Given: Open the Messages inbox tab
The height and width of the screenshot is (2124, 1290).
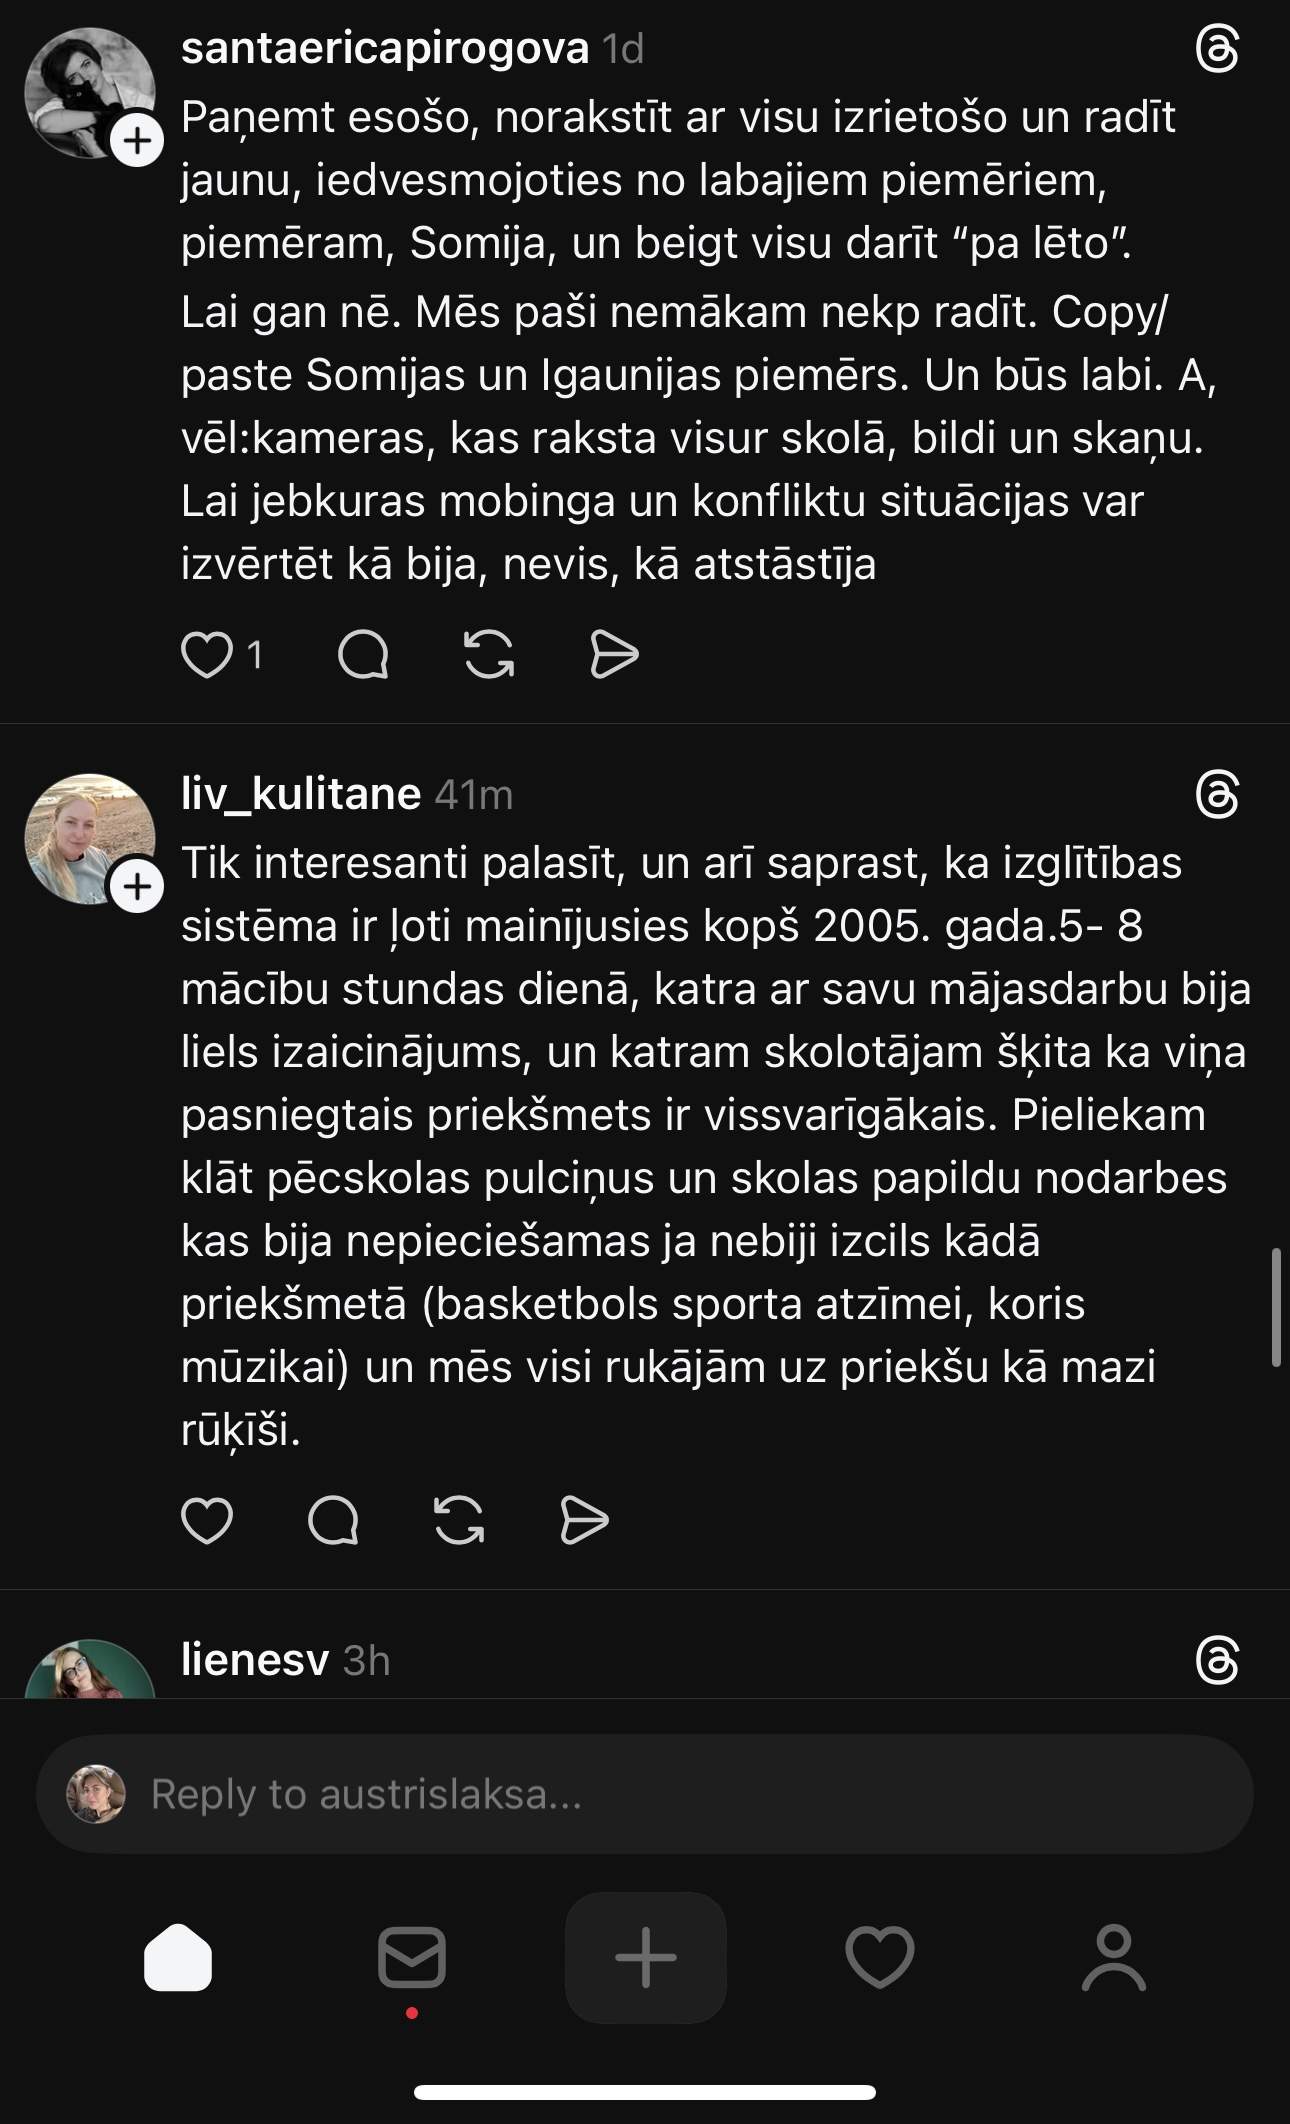Looking at the screenshot, I should click(x=412, y=1957).
